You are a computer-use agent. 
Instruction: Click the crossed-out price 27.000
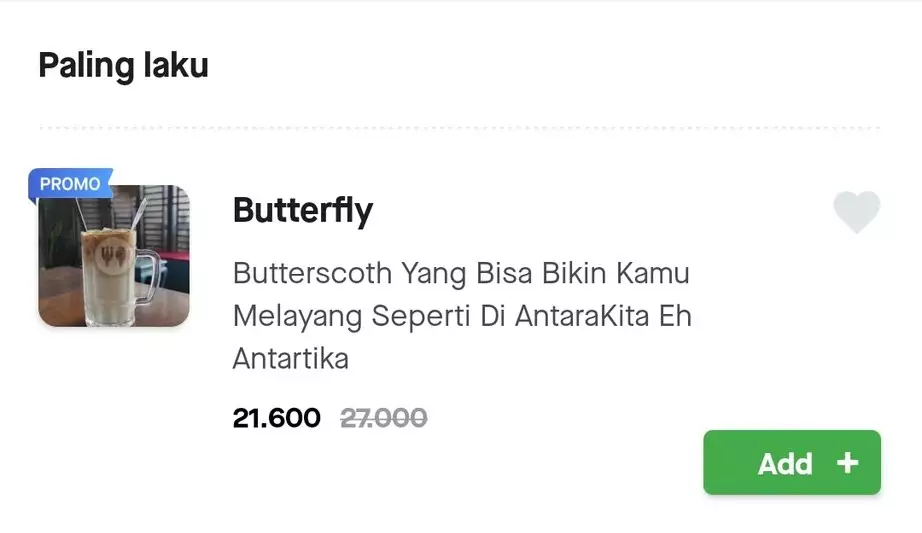pos(383,417)
